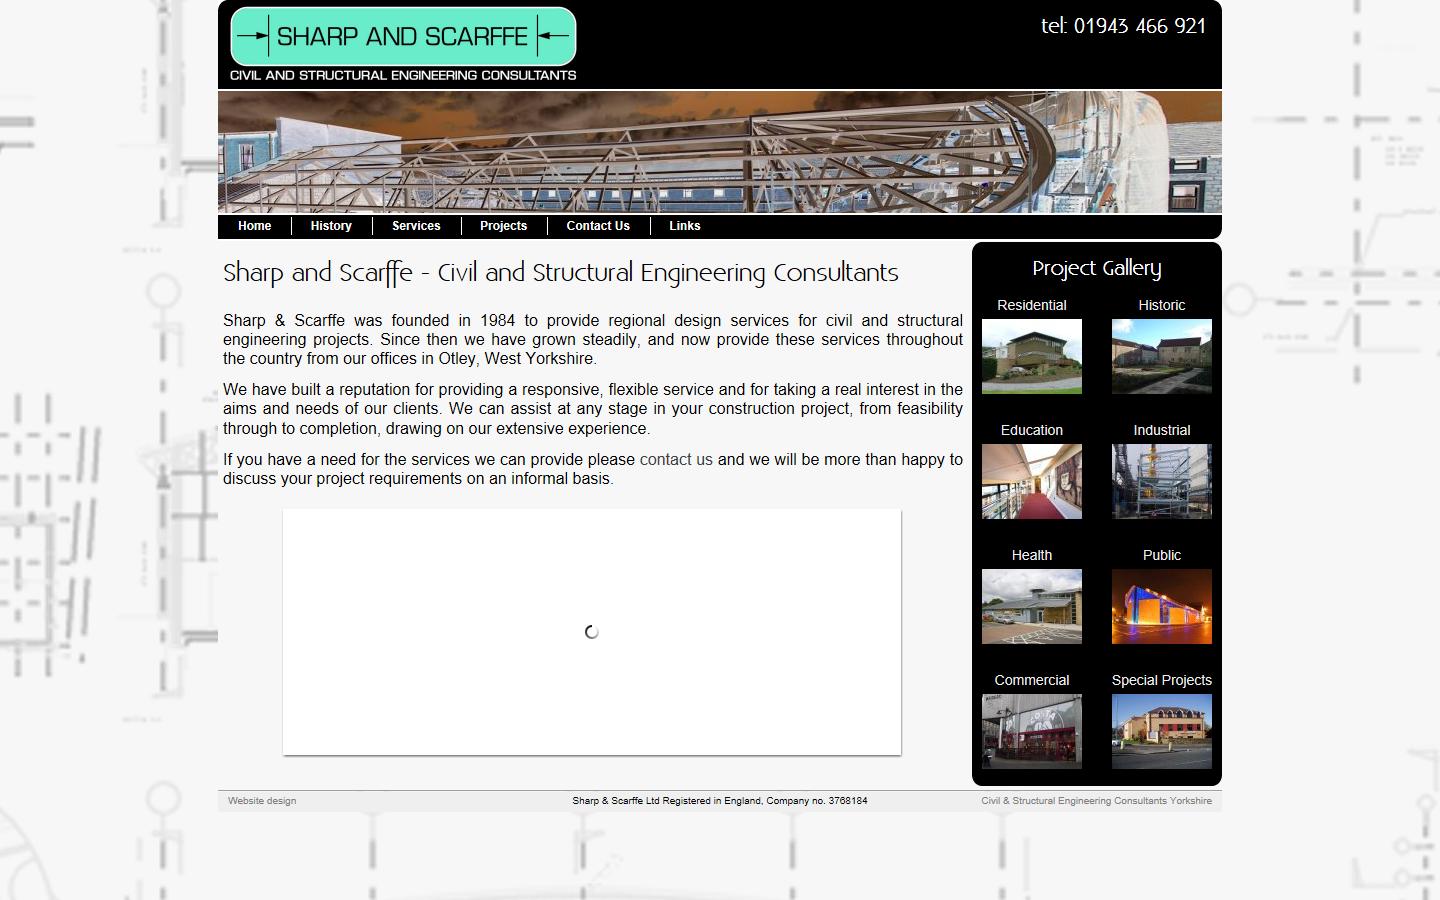Open the Contact Us menu item
Viewport: 1440px width, 900px height.
[598, 226]
